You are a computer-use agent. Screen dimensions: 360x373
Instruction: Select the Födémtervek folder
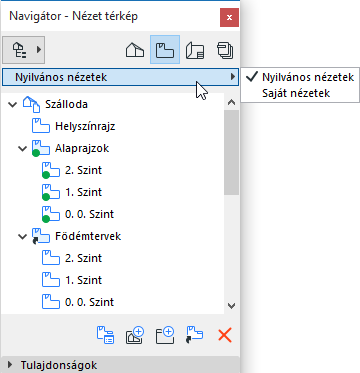(88, 236)
